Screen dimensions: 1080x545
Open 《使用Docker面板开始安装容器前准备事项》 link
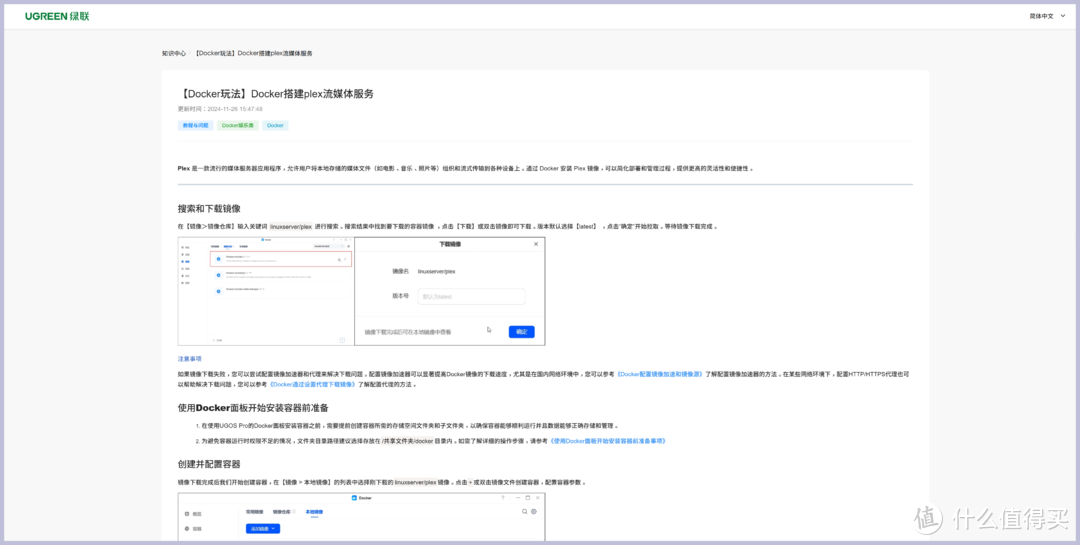[608, 440]
